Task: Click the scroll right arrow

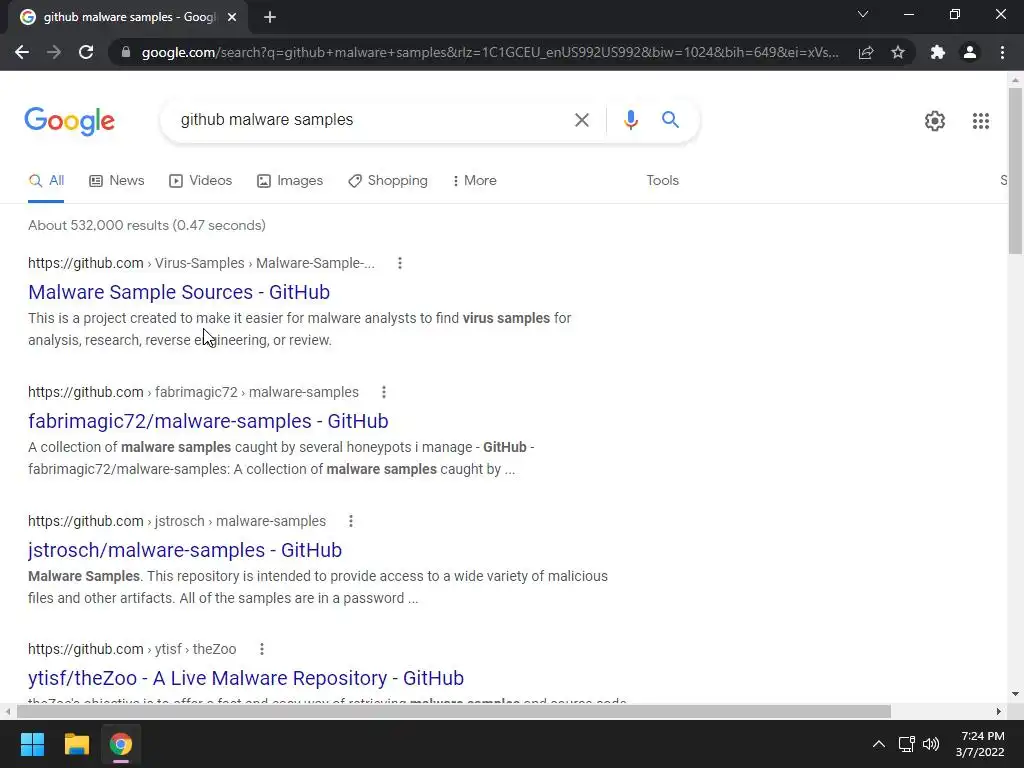Action: coord(999,711)
